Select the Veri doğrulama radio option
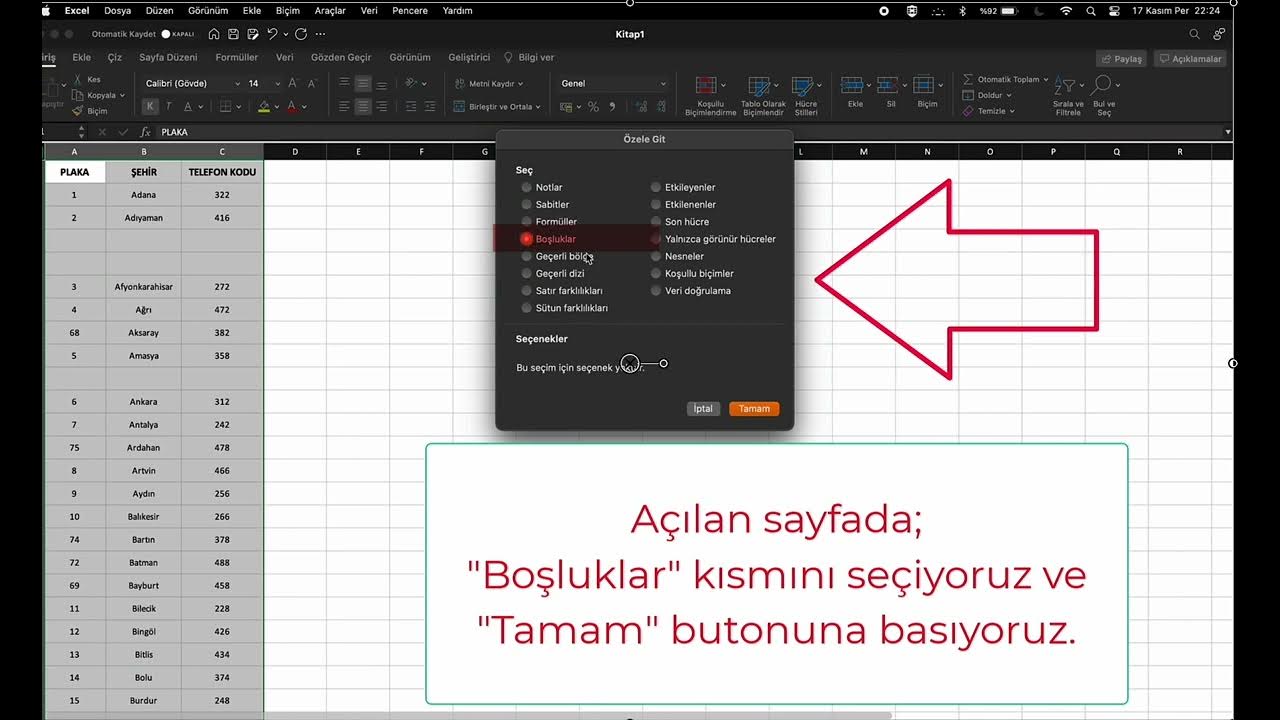Image resolution: width=1280 pixels, height=720 pixels. [x=656, y=291]
